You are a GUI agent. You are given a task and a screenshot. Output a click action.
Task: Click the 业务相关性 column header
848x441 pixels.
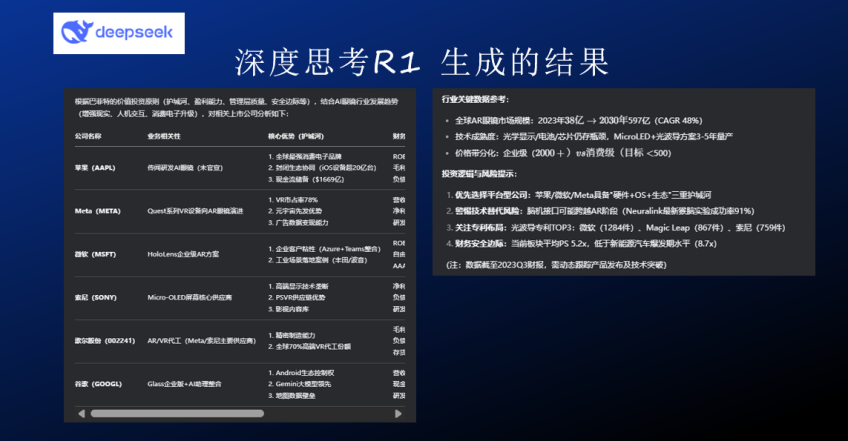click(164, 136)
